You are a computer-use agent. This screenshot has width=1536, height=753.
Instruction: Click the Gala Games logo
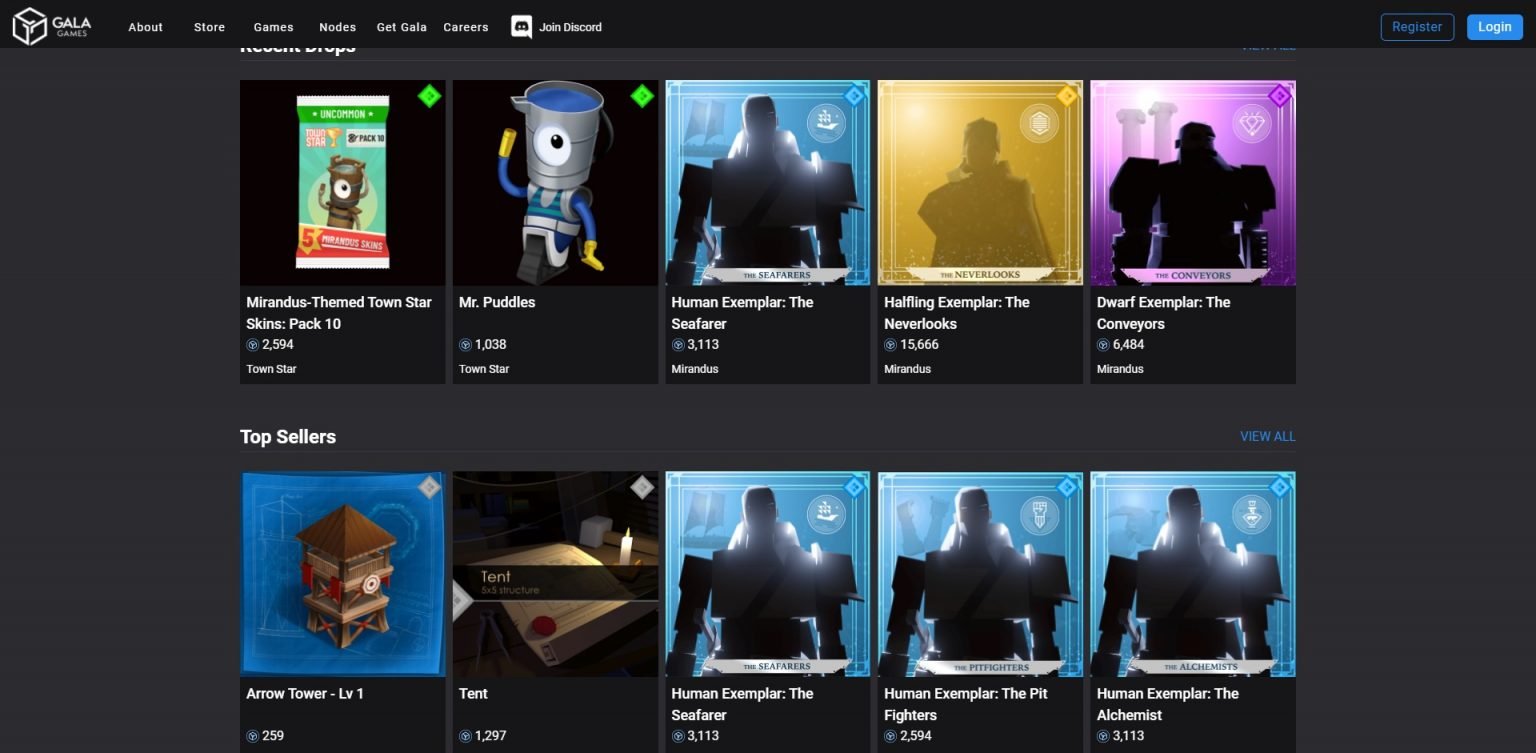coord(51,26)
